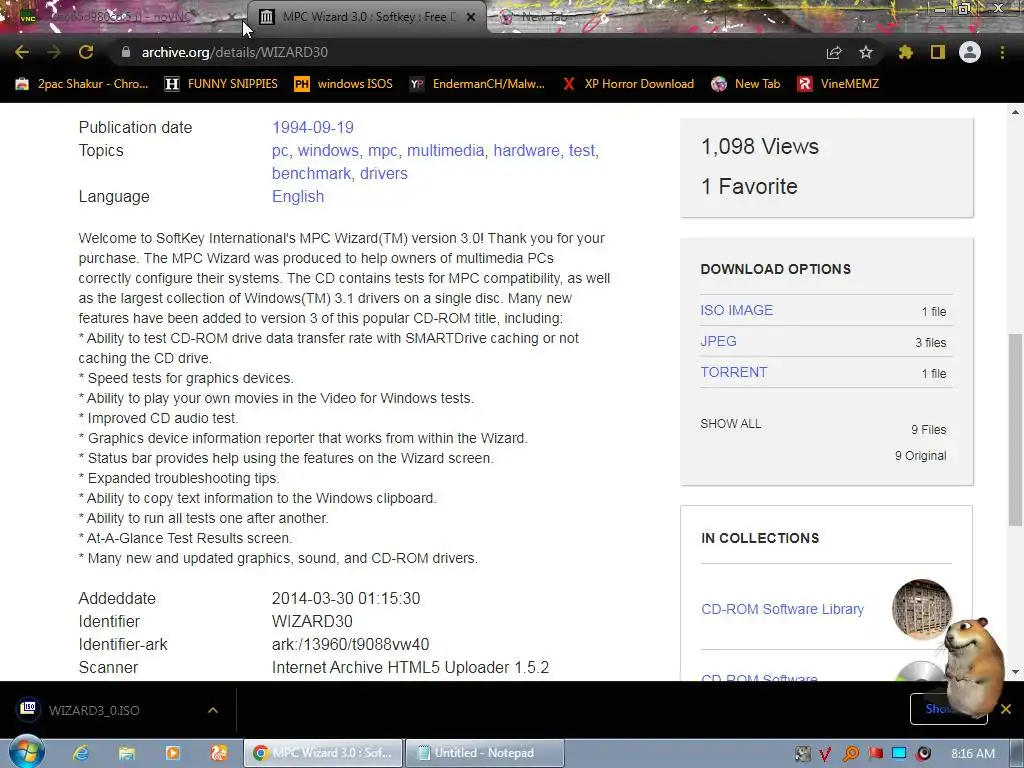The width and height of the screenshot is (1024, 768).
Task: Click the site lock icon in address bar
Action: (125, 52)
